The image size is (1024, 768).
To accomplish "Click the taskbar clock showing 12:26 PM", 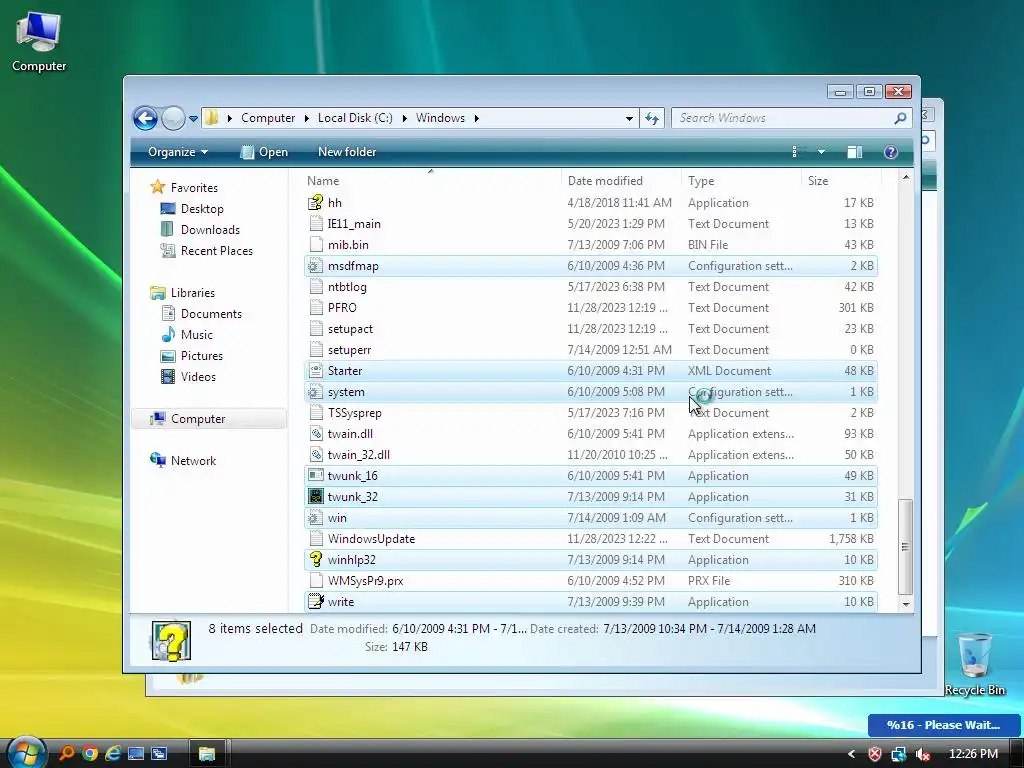I will point(973,754).
